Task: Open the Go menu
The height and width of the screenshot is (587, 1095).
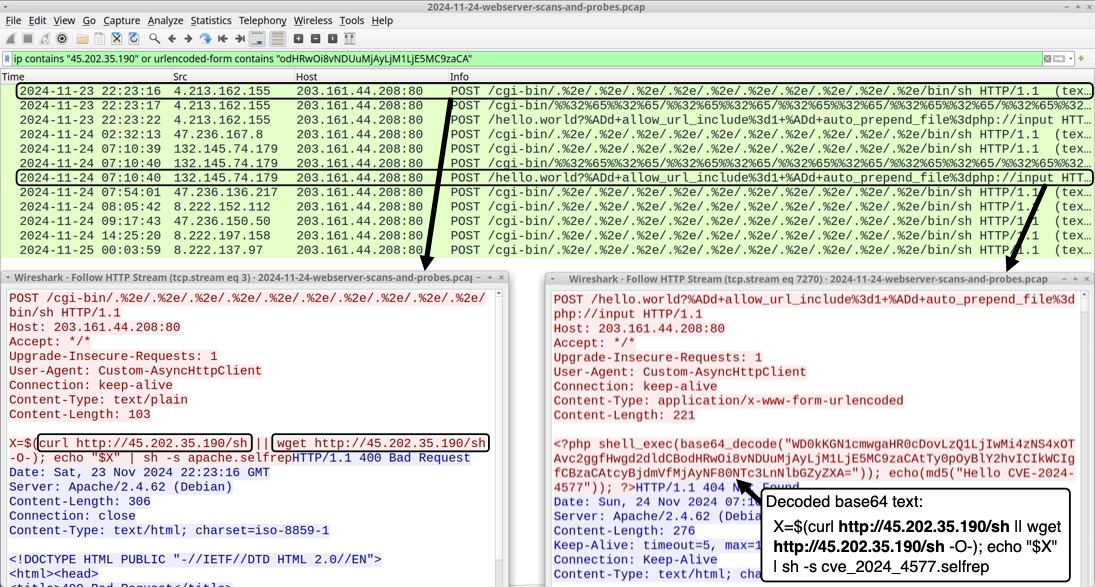Action: coord(89,21)
